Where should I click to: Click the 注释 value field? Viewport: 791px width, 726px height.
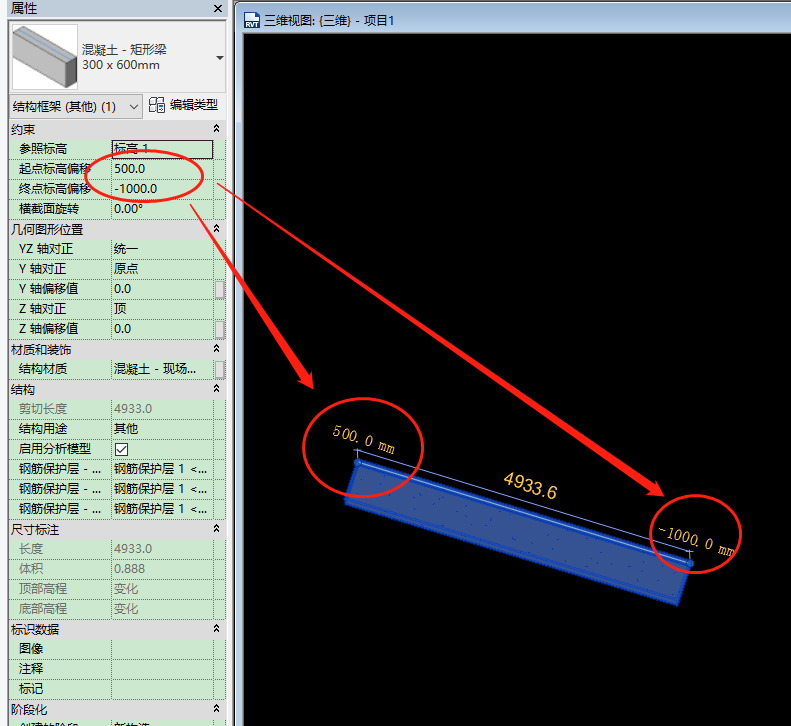pos(162,669)
